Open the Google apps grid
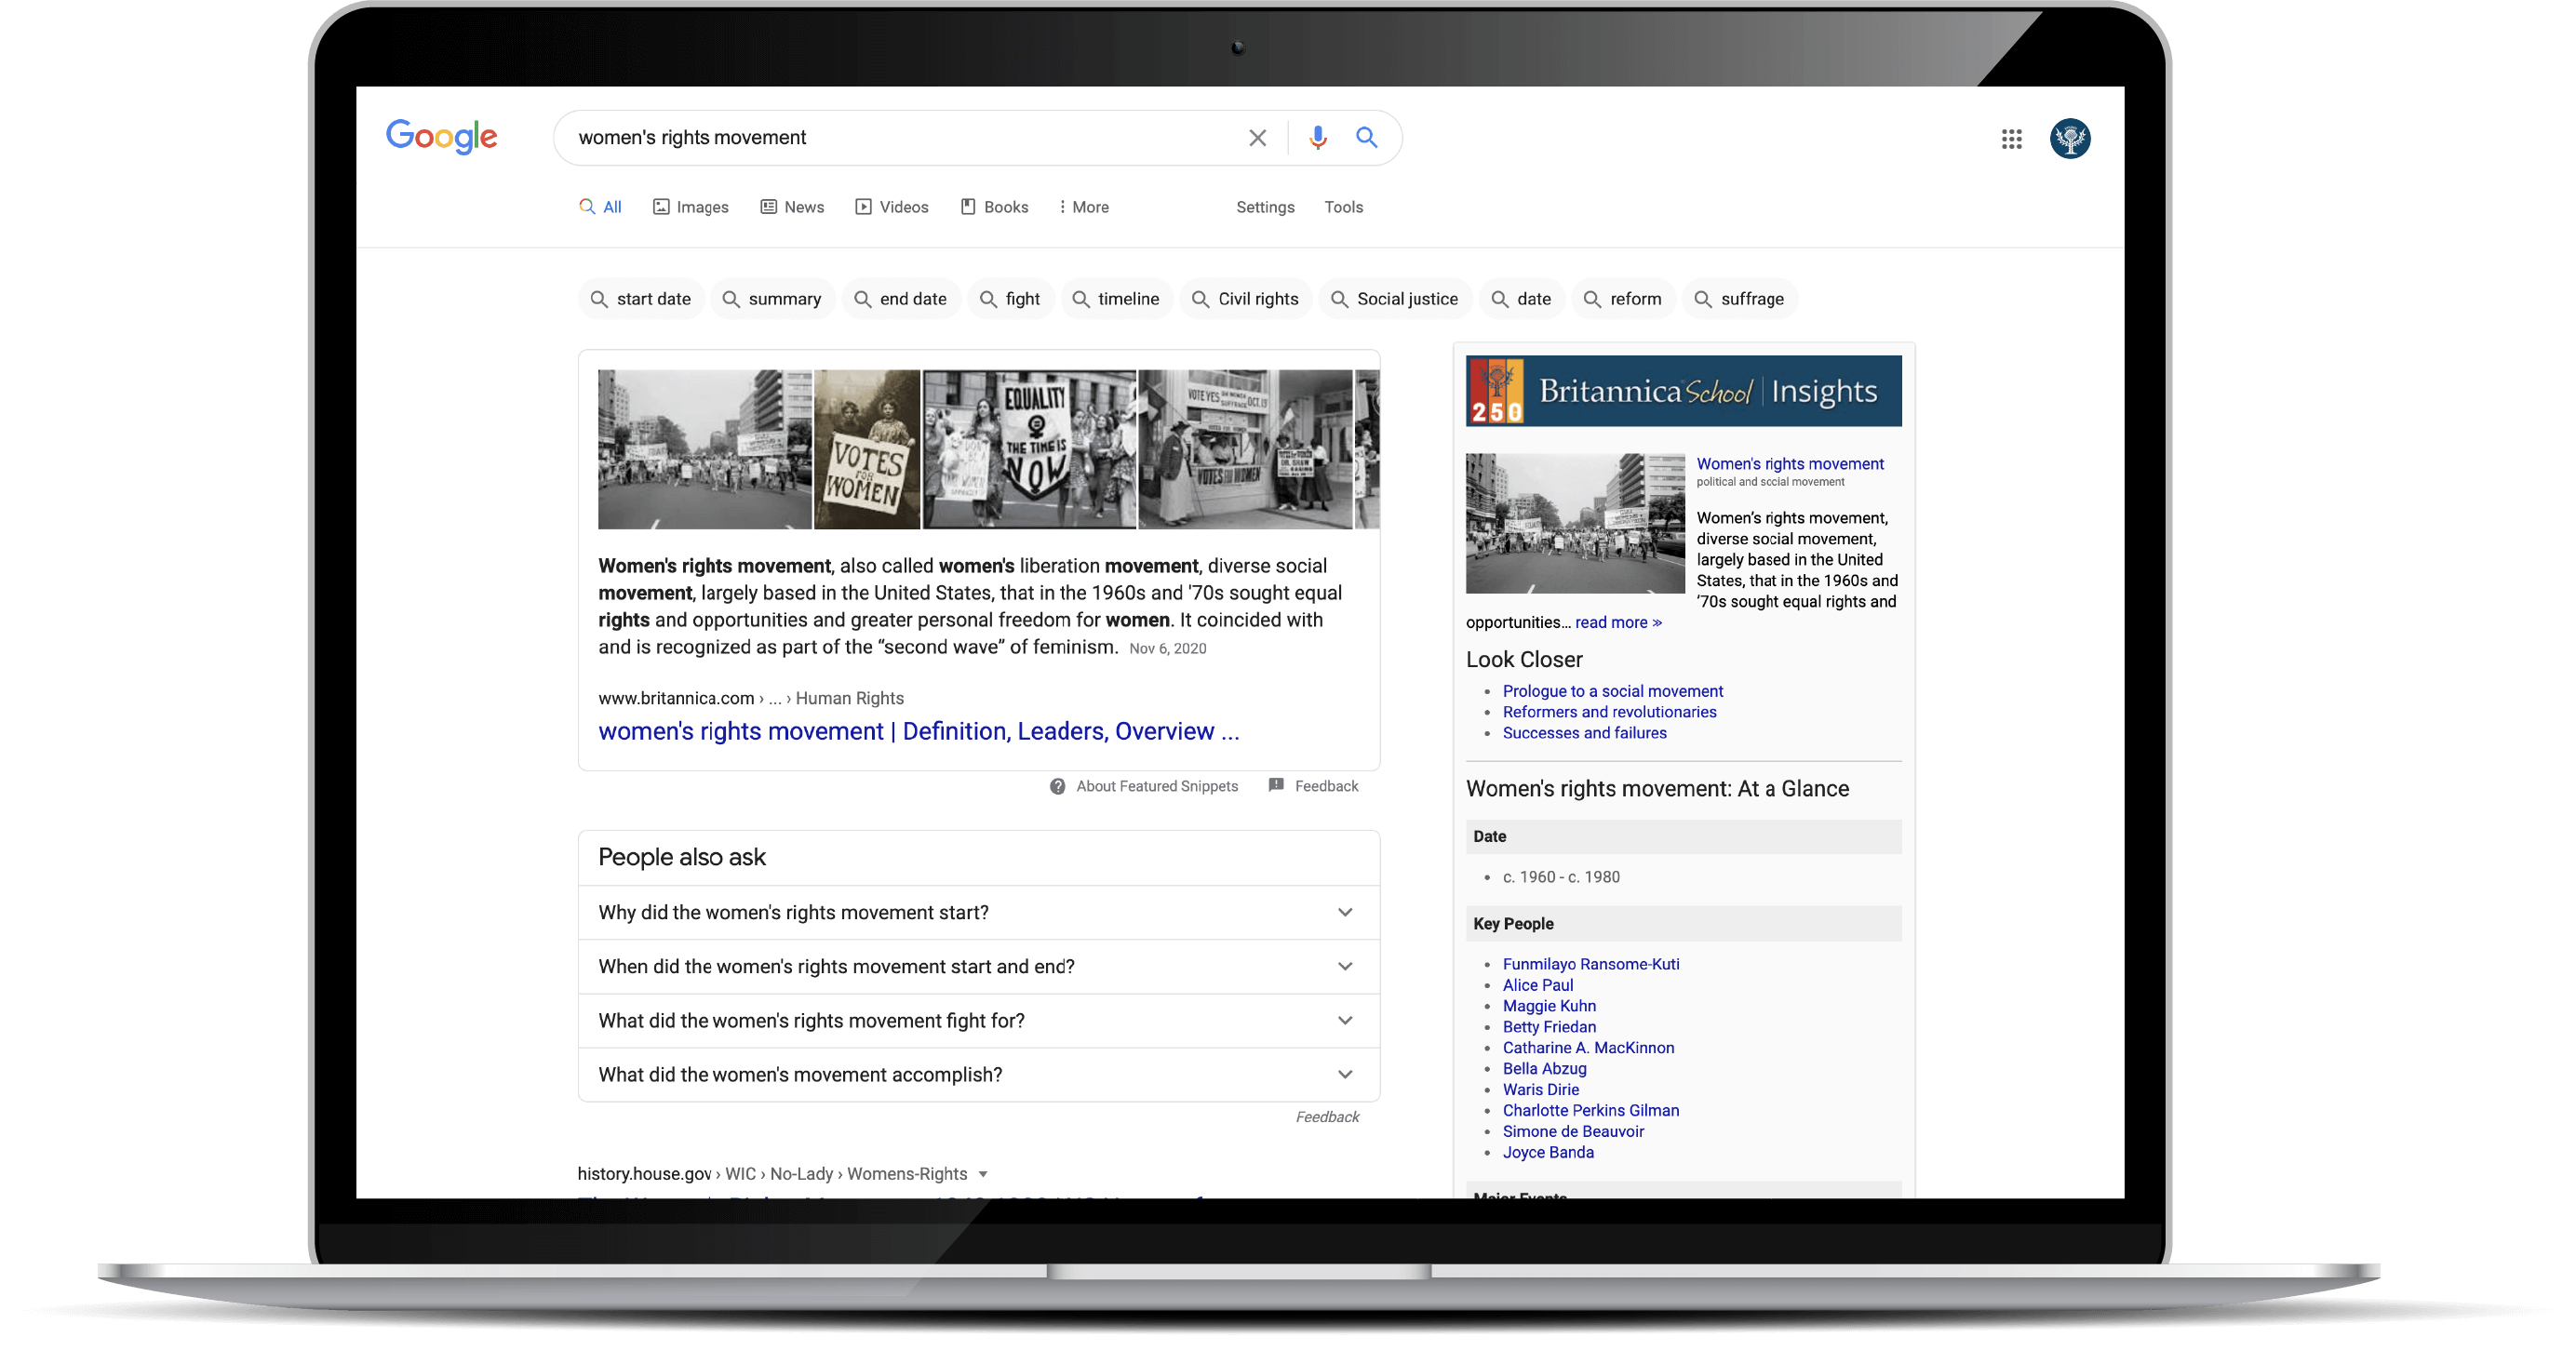2576x1350 pixels. [x=2011, y=139]
